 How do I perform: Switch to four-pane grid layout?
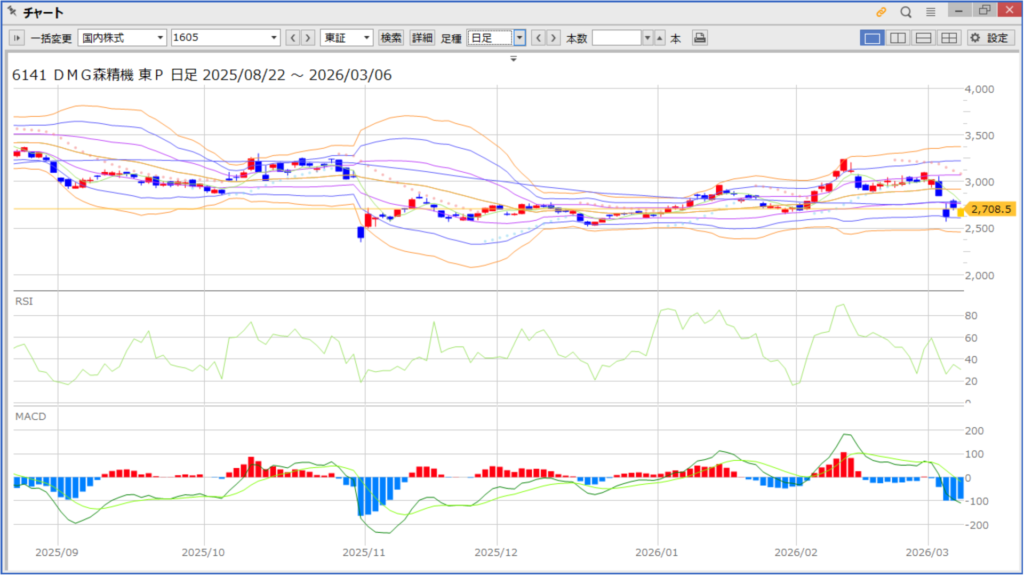click(948, 38)
